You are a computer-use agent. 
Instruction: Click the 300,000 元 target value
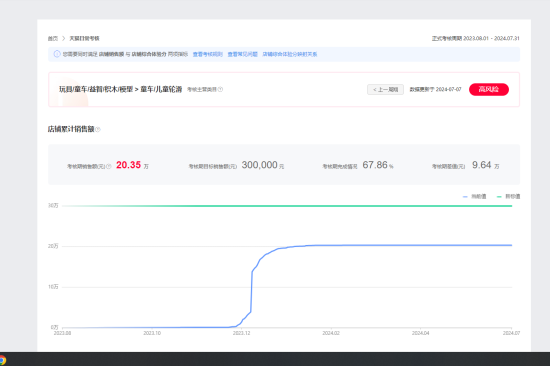pyautogui.click(x=263, y=165)
